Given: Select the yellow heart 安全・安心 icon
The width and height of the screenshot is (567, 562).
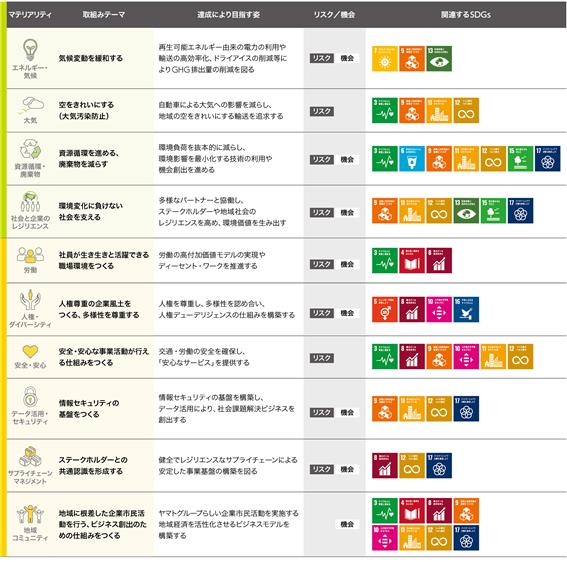Looking at the screenshot, I should 30,351.
